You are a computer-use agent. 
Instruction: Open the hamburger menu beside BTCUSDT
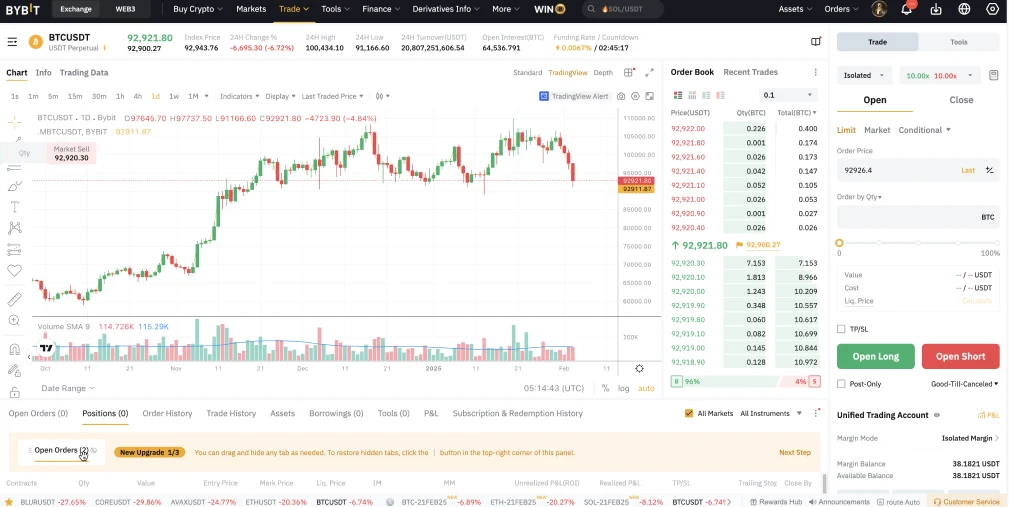pyautogui.click(x=12, y=42)
